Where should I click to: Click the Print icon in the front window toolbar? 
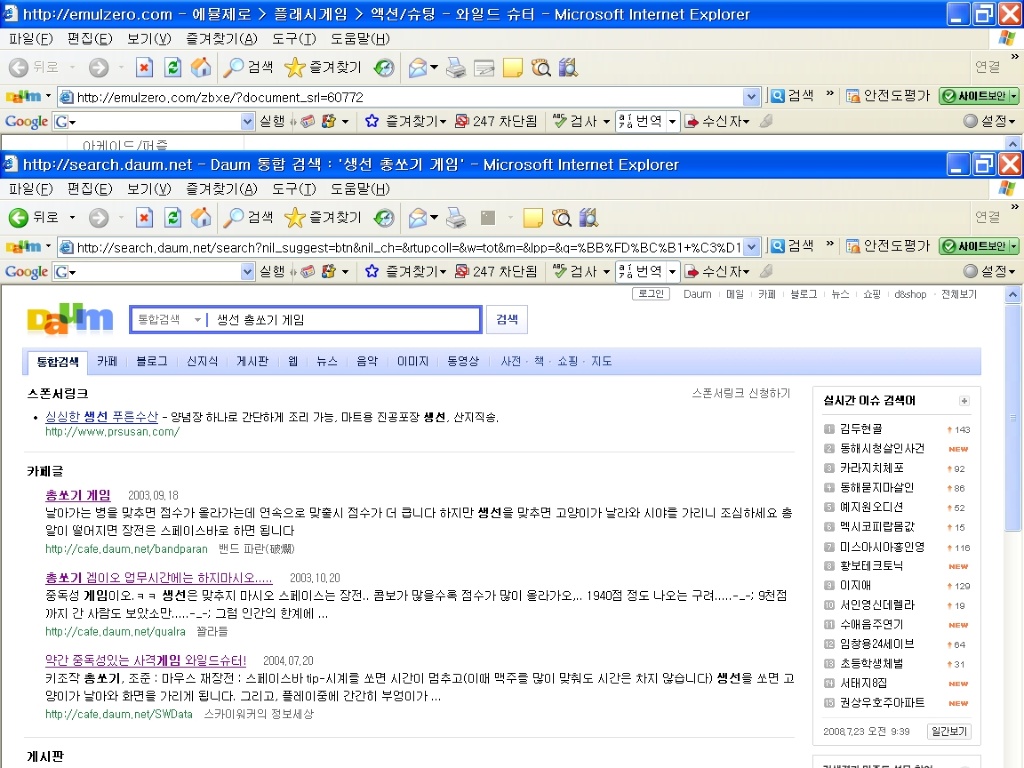tap(456, 217)
